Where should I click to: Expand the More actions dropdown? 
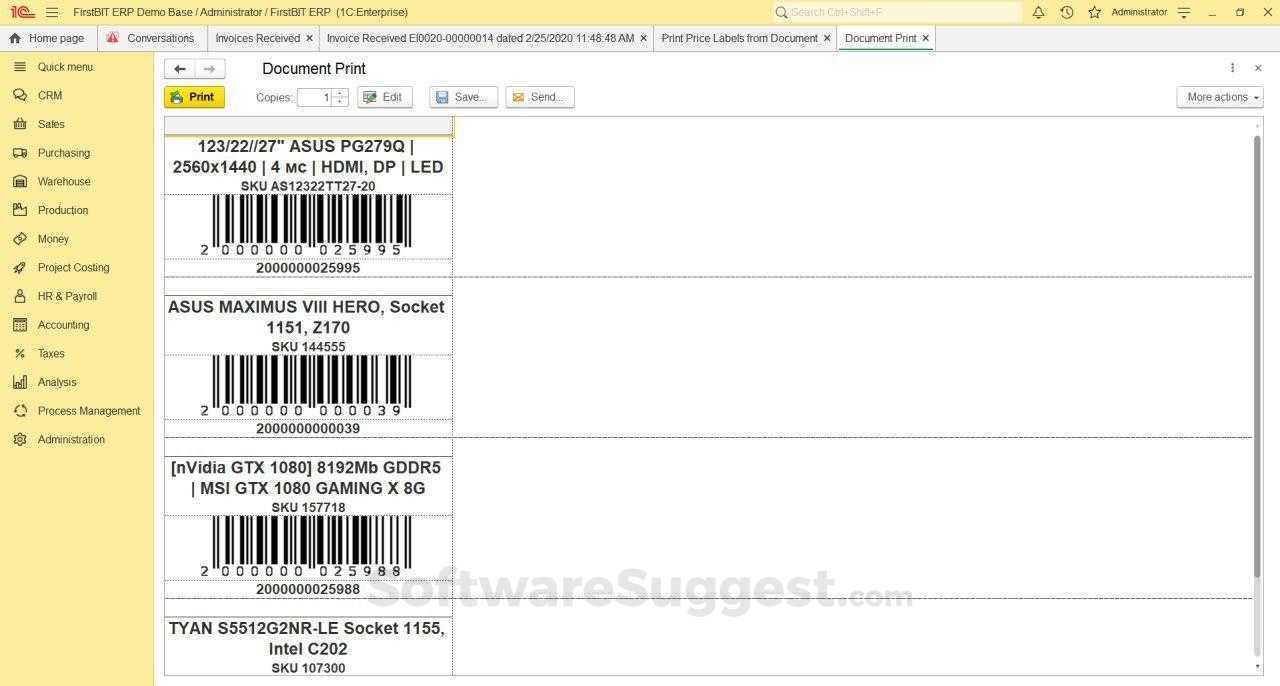tap(1220, 97)
